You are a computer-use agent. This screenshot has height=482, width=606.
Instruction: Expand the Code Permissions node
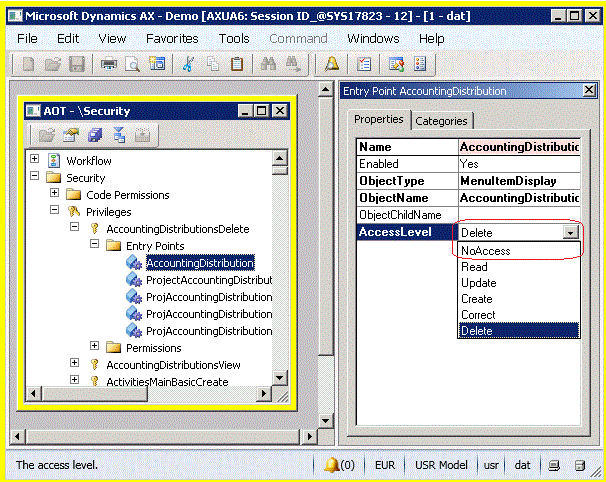coord(54,192)
